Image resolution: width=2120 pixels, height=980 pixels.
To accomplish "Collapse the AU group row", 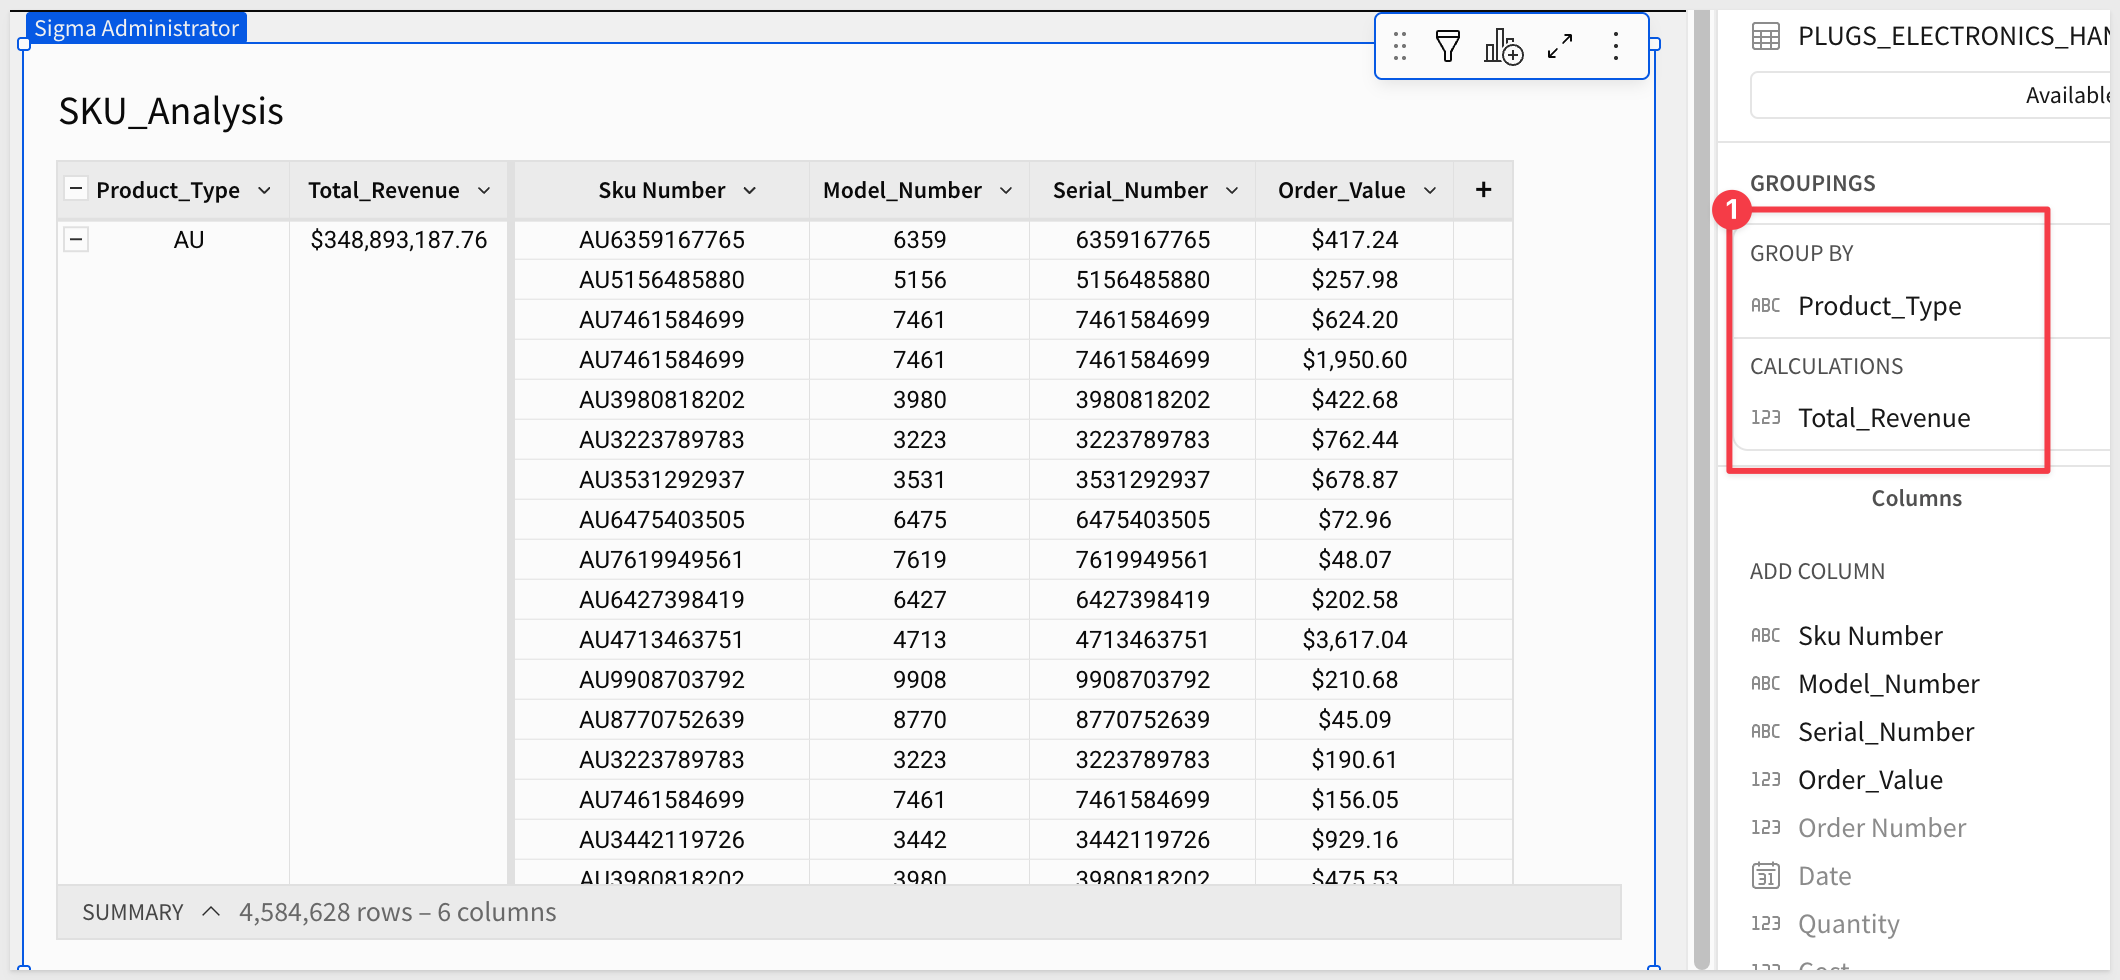I will click(x=76, y=240).
